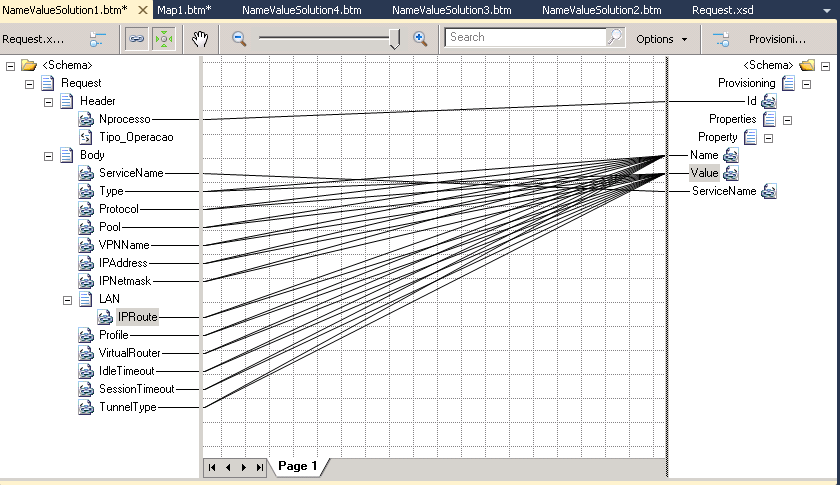Toggle the auto-scroll to relevant links button
The image size is (840, 485).
(162, 39)
